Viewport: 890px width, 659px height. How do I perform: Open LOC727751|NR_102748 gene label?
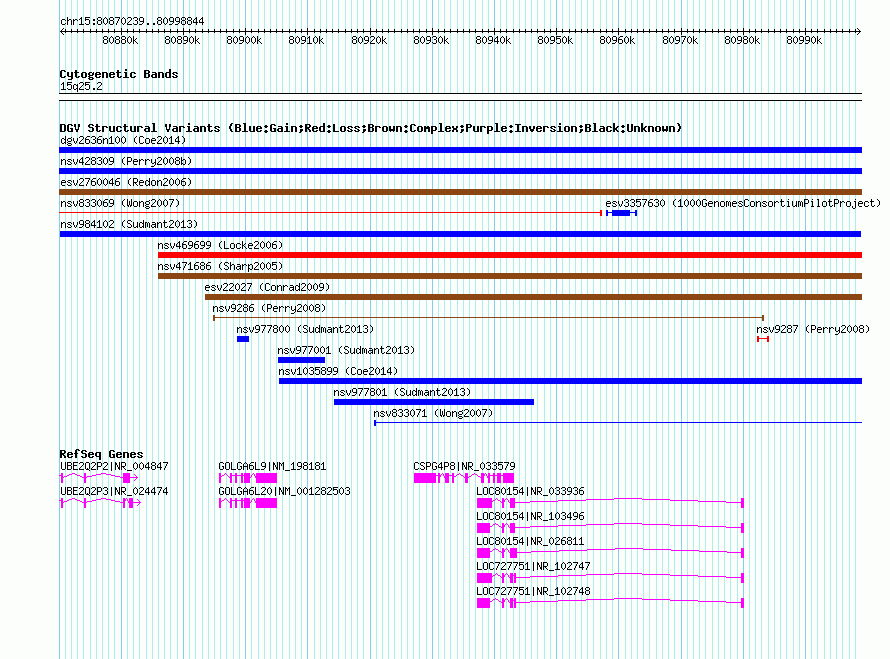coord(534,591)
